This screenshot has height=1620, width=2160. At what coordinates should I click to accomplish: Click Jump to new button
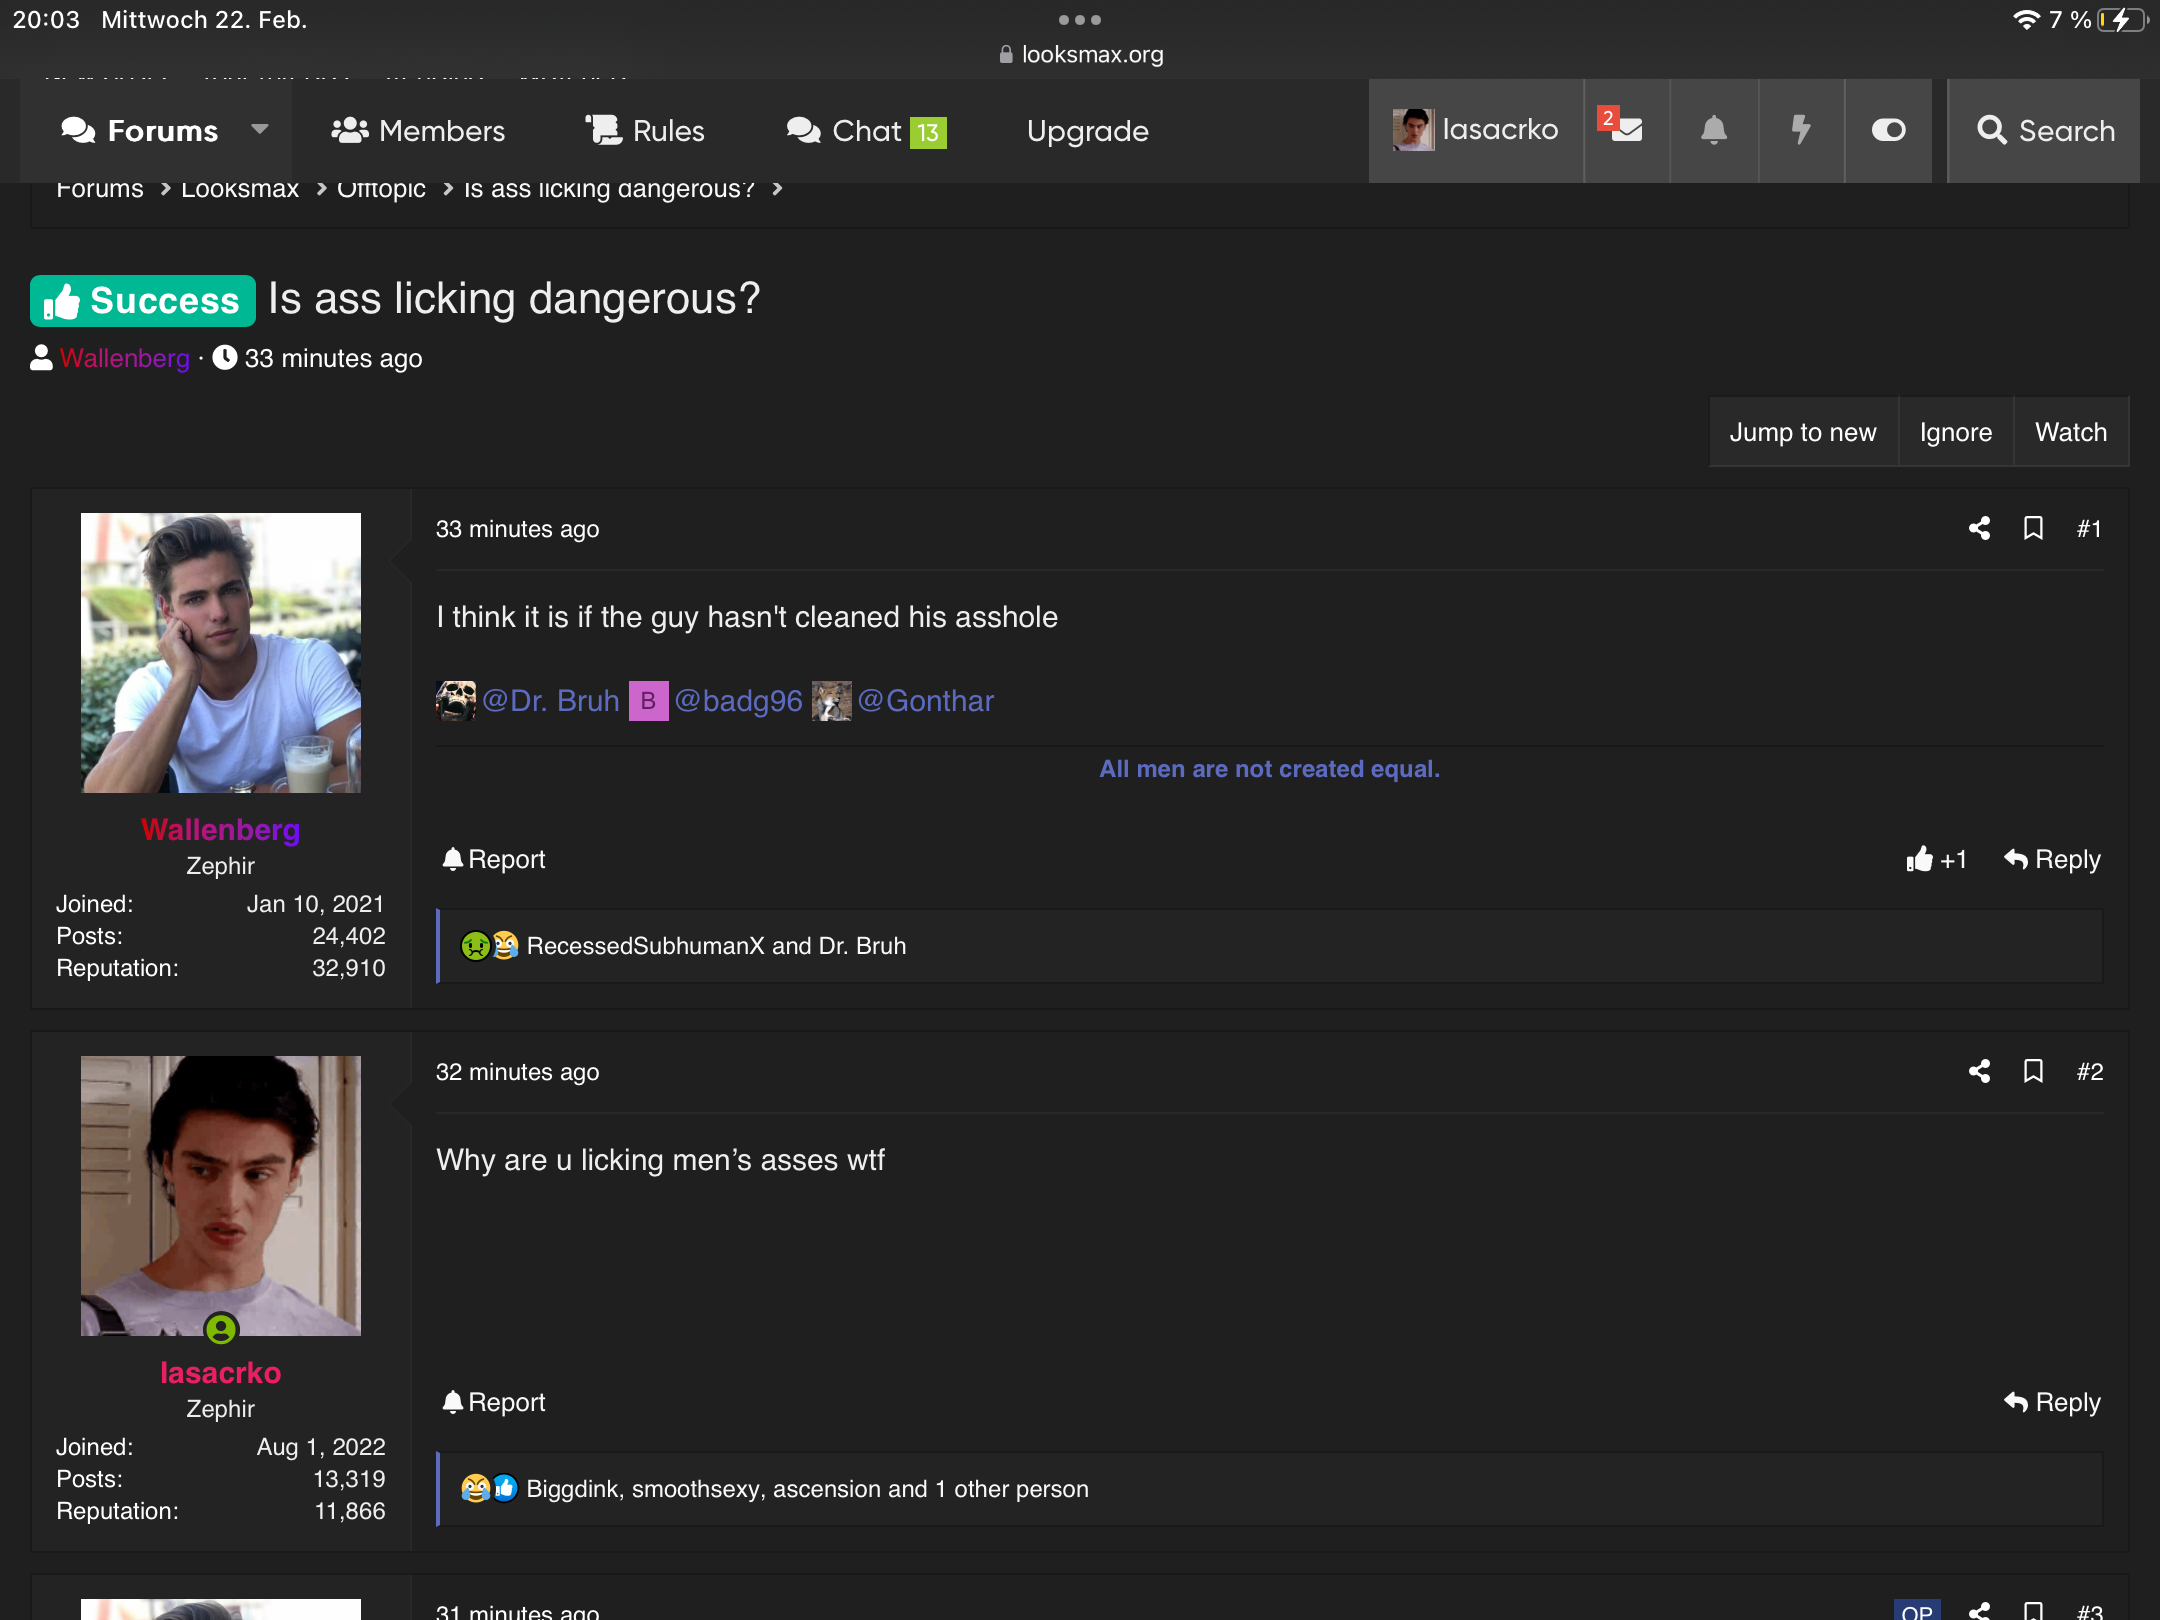click(x=1803, y=432)
